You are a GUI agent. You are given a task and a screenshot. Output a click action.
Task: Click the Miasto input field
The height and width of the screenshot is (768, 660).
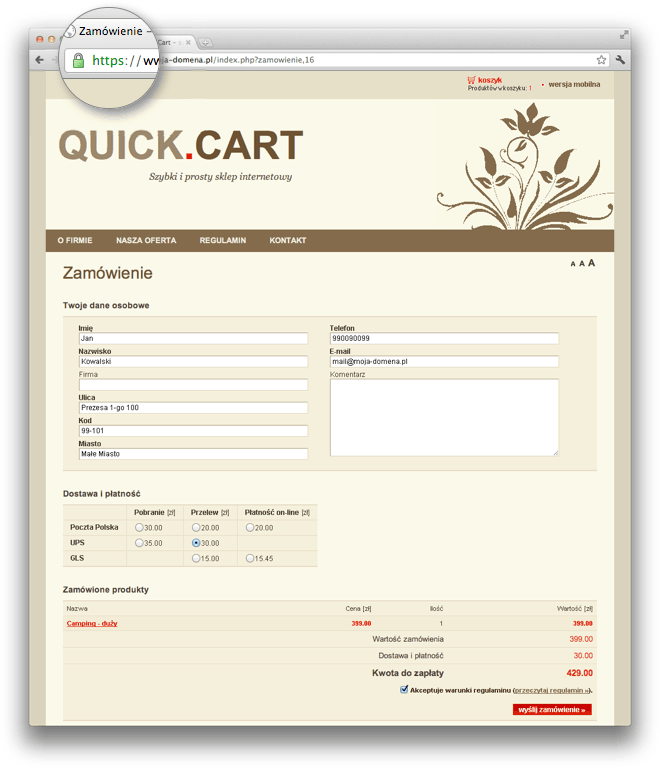click(193, 454)
